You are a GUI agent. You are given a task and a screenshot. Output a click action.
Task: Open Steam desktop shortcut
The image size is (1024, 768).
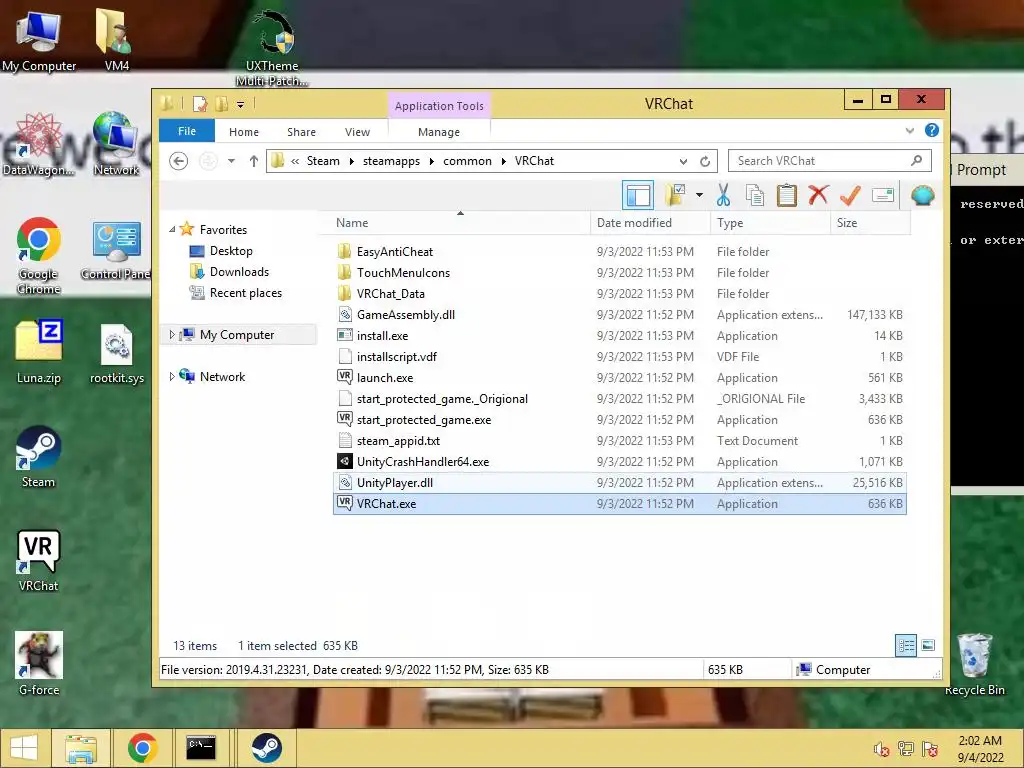39,456
